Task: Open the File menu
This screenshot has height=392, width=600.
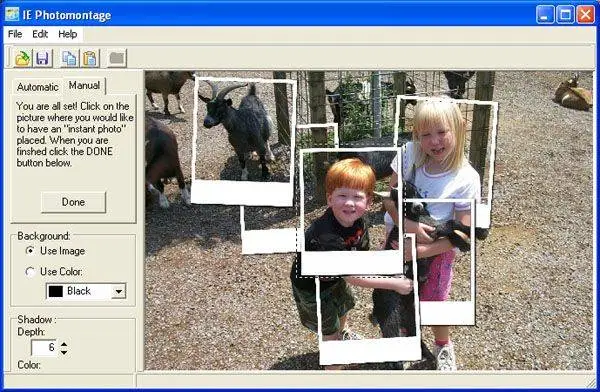Action: [x=15, y=34]
